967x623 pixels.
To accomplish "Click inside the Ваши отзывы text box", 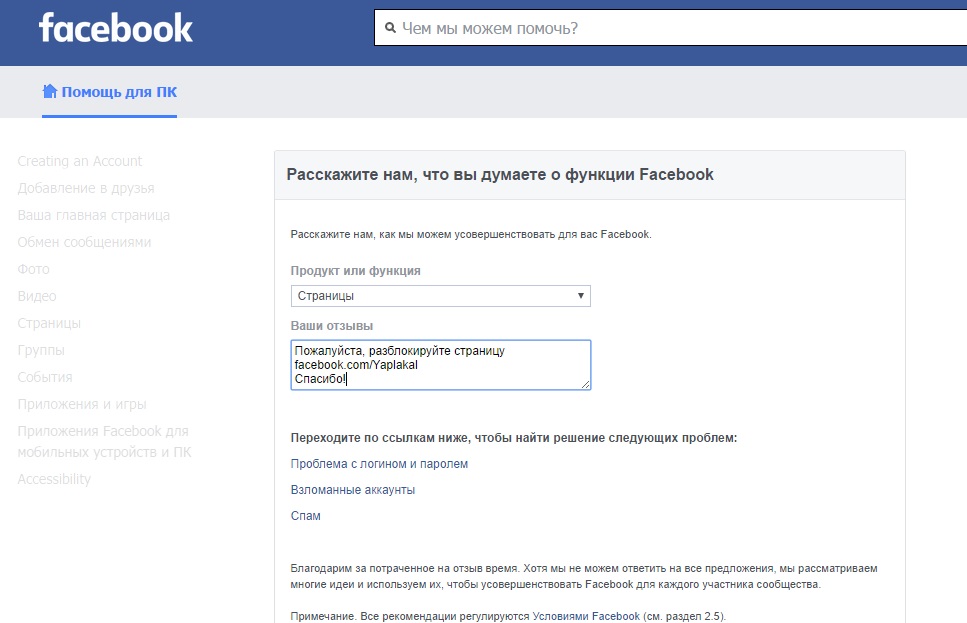I will 440,365.
